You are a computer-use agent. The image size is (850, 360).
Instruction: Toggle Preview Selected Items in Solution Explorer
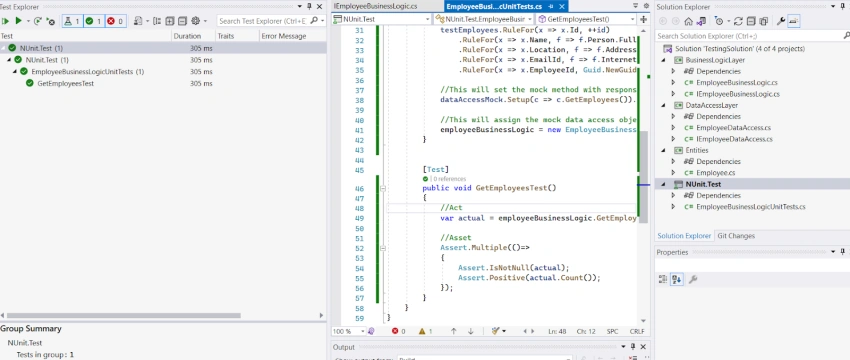pos(794,21)
